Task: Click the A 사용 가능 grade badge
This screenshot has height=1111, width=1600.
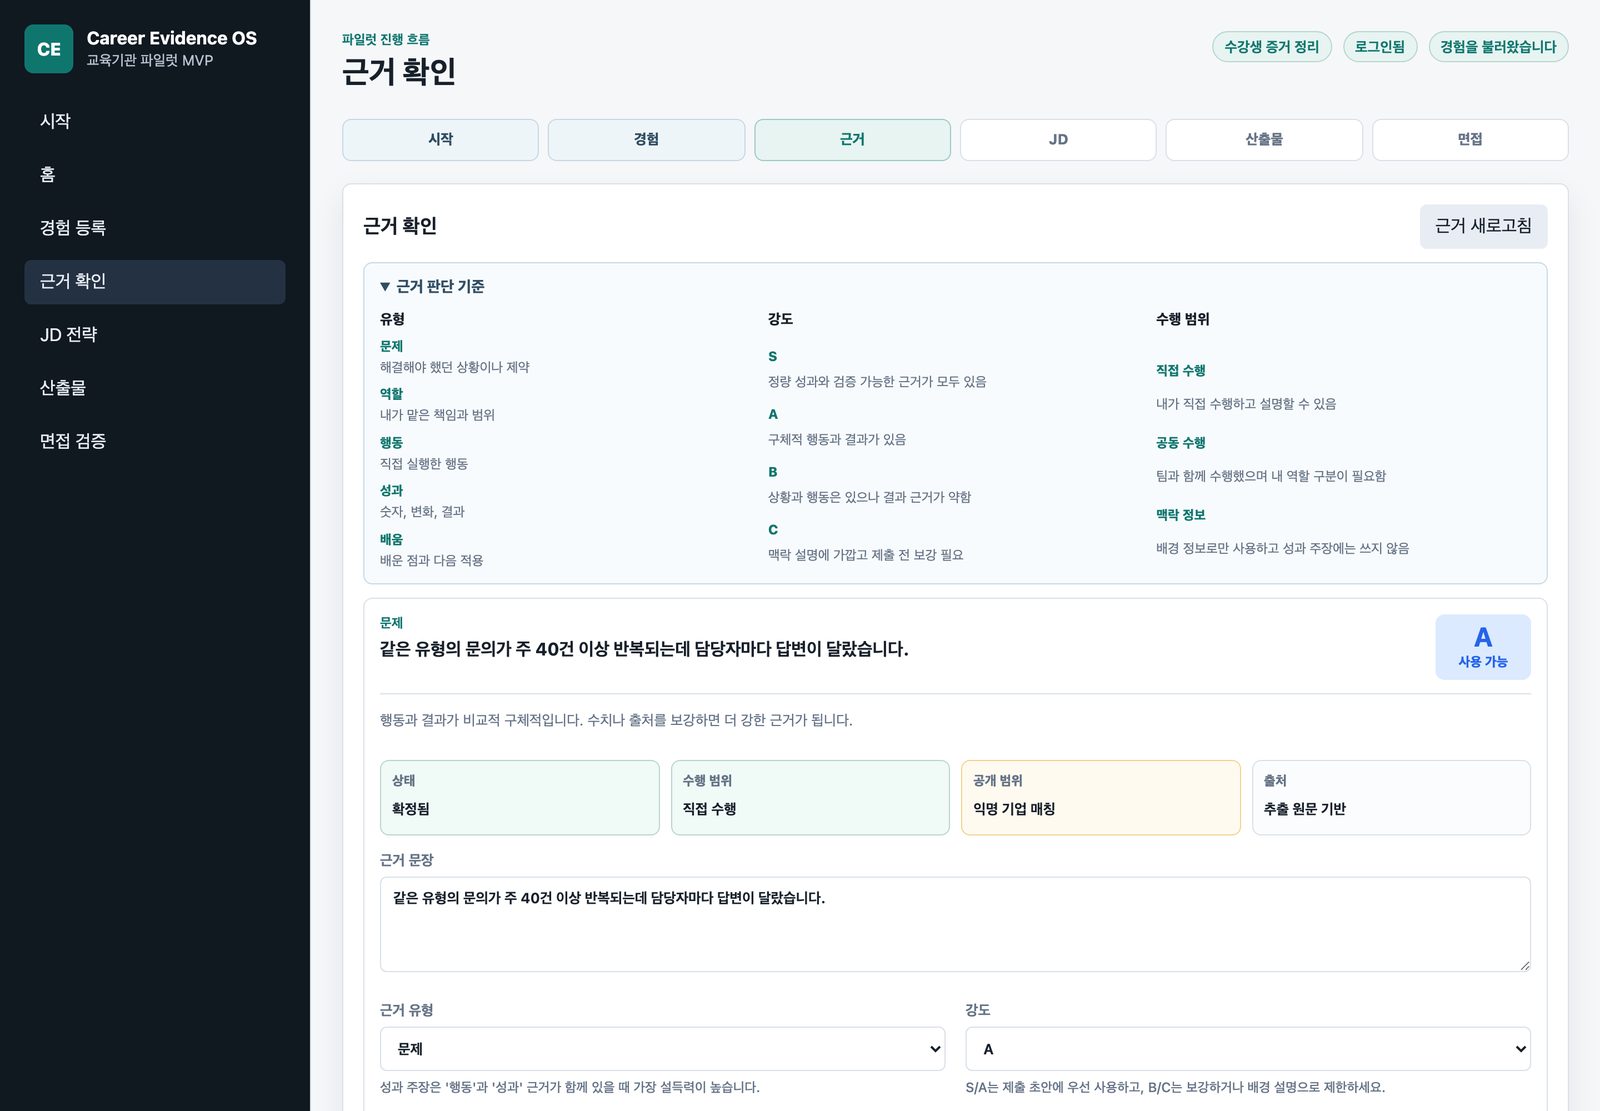Action: coord(1482,647)
